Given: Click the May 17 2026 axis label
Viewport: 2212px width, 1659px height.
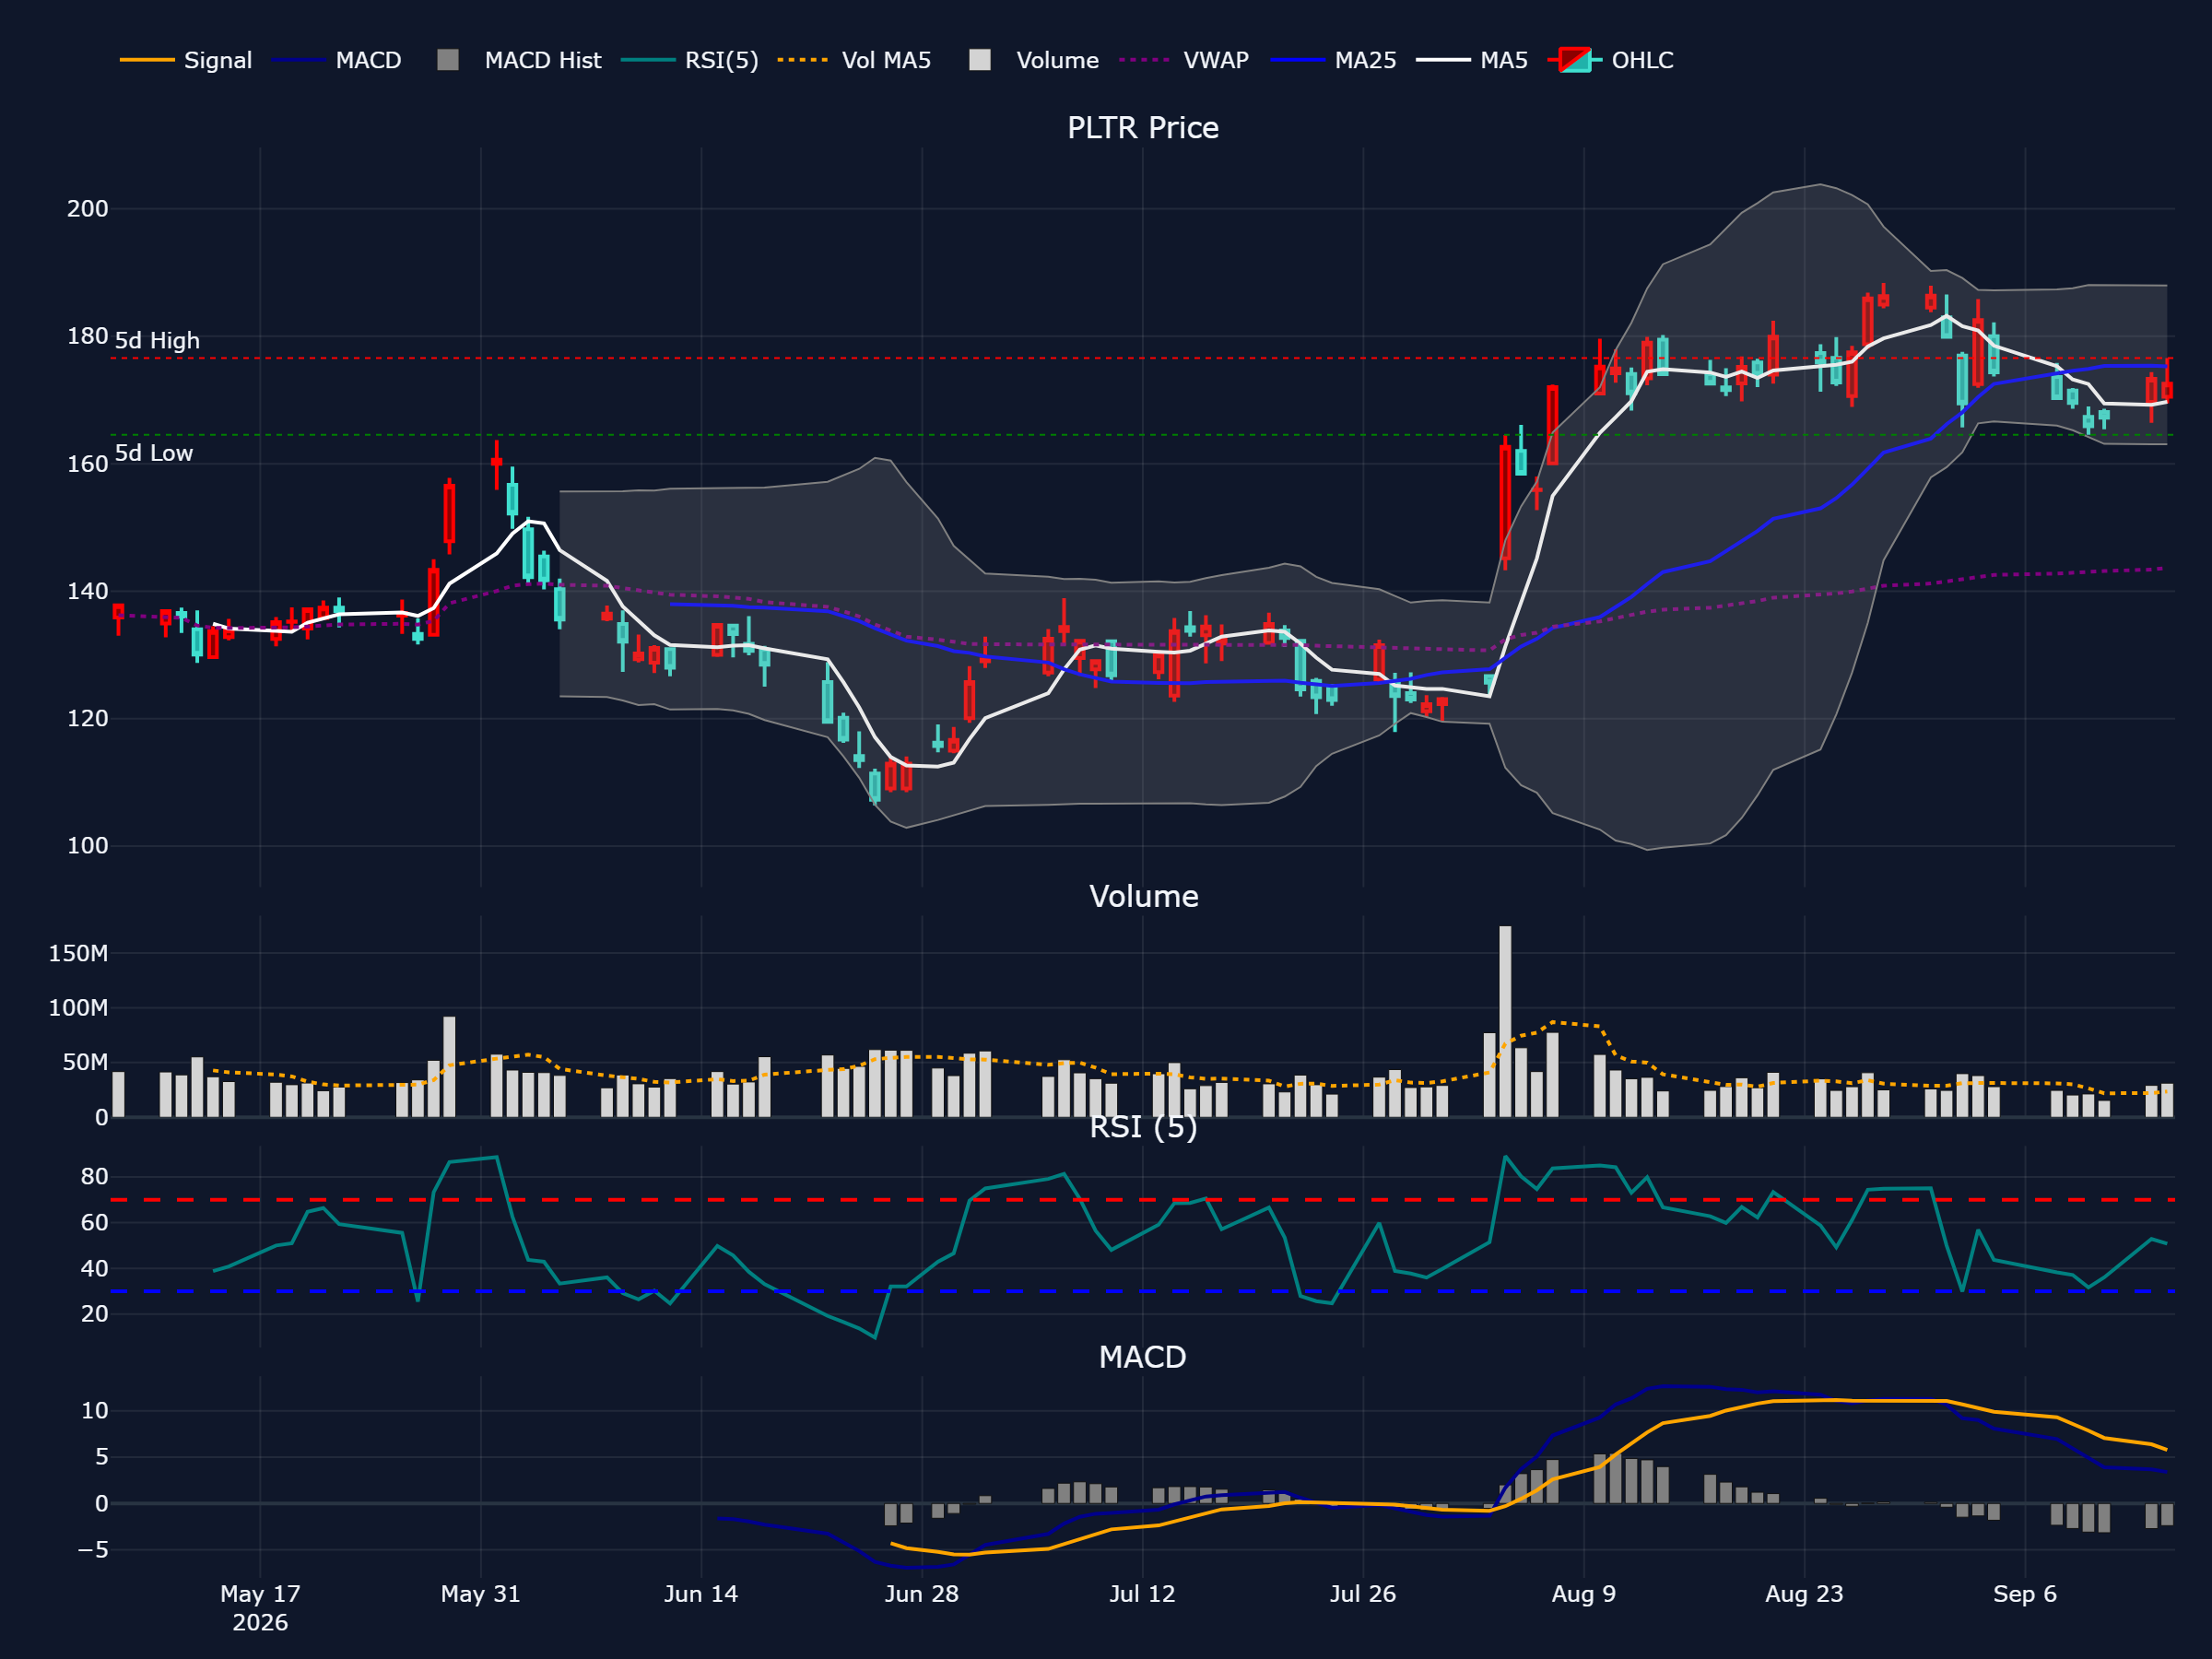Looking at the screenshot, I should pos(260,1608).
